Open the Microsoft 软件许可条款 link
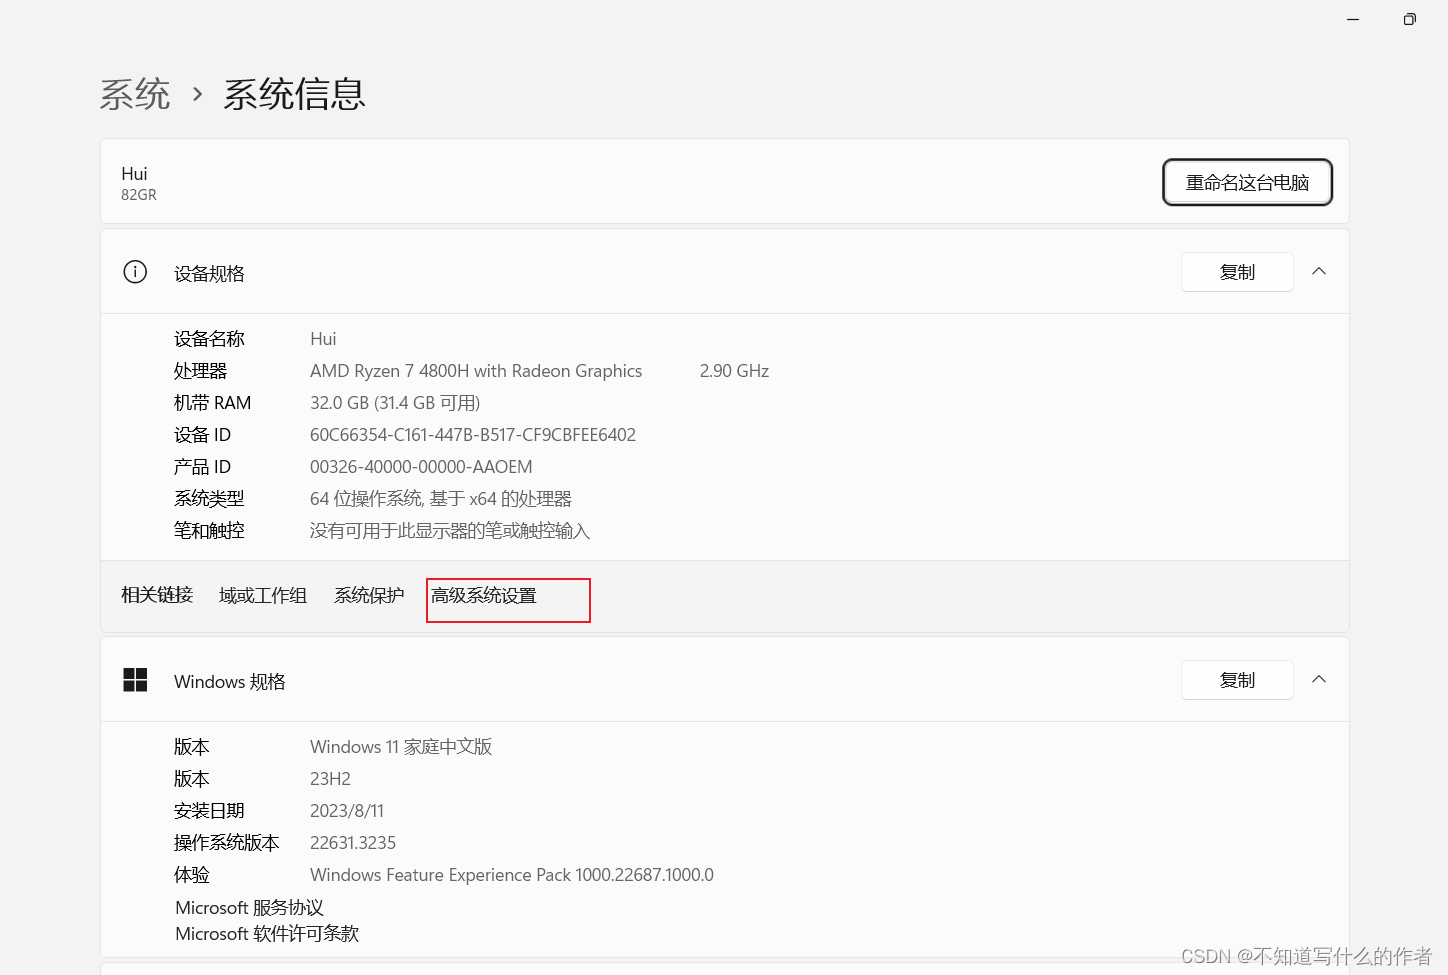The width and height of the screenshot is (1448, 975). coord(267,934)
